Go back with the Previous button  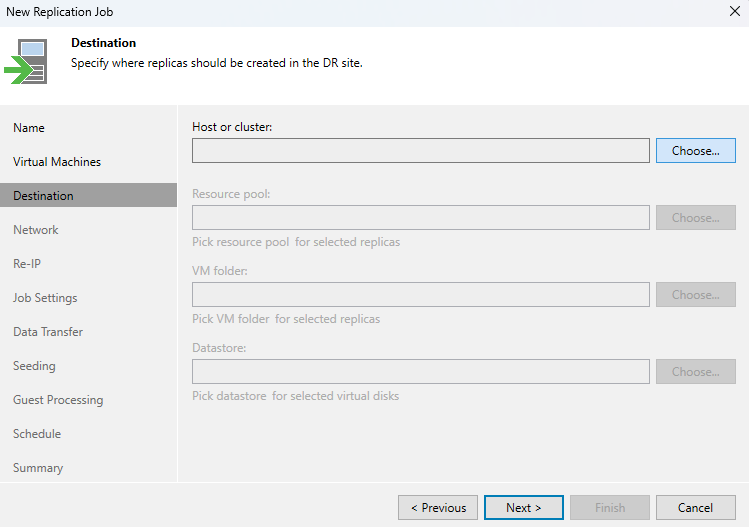coord(438,507)
